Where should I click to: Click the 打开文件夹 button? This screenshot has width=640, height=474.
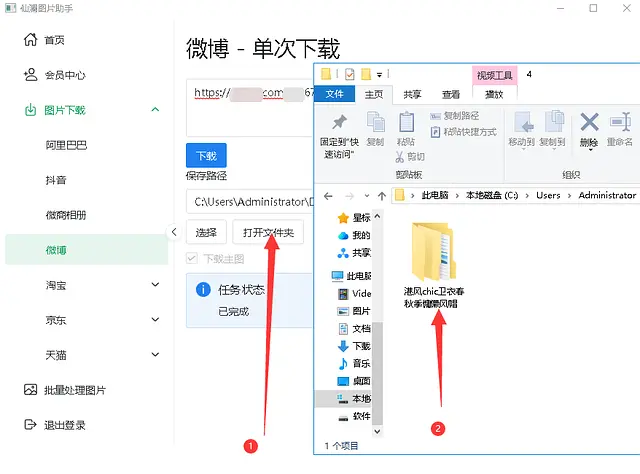click(268, 232)
